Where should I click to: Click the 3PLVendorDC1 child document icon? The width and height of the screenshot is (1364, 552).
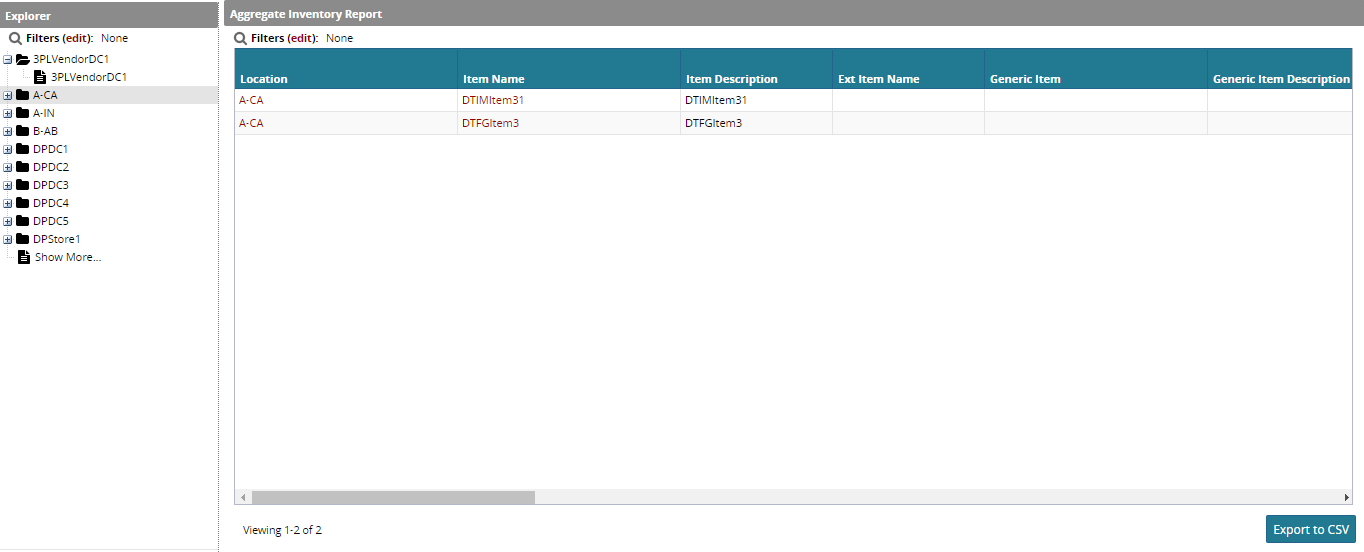tap(40, 77)
